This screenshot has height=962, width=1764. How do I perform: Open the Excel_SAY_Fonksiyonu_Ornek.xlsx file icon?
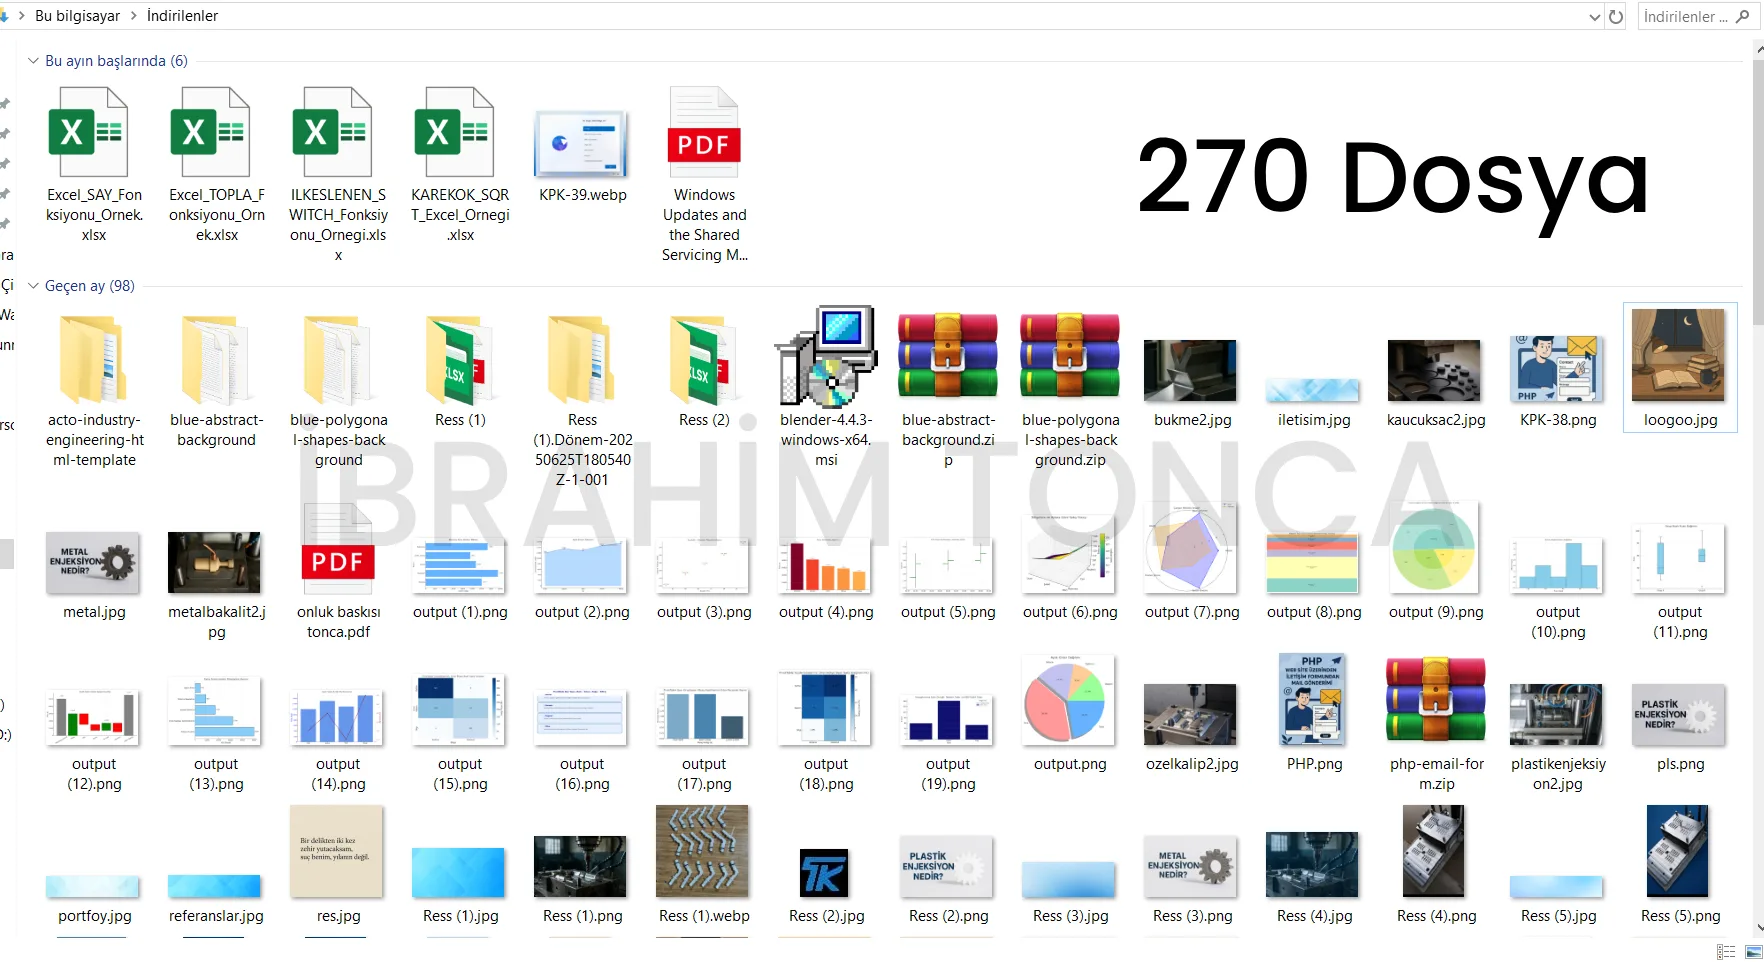[88, 134]
